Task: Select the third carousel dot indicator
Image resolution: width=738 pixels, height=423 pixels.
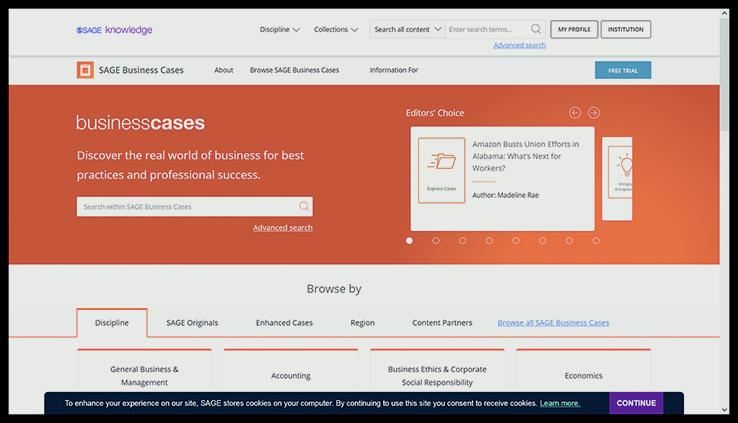Action: 463,240
